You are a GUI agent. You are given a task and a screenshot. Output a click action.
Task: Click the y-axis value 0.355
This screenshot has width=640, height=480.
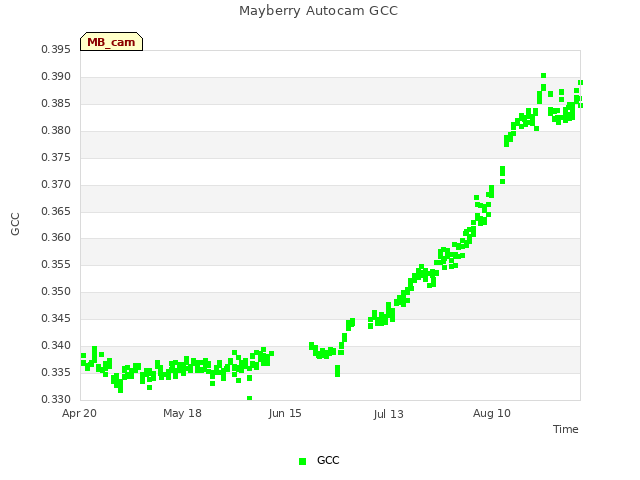56,264
